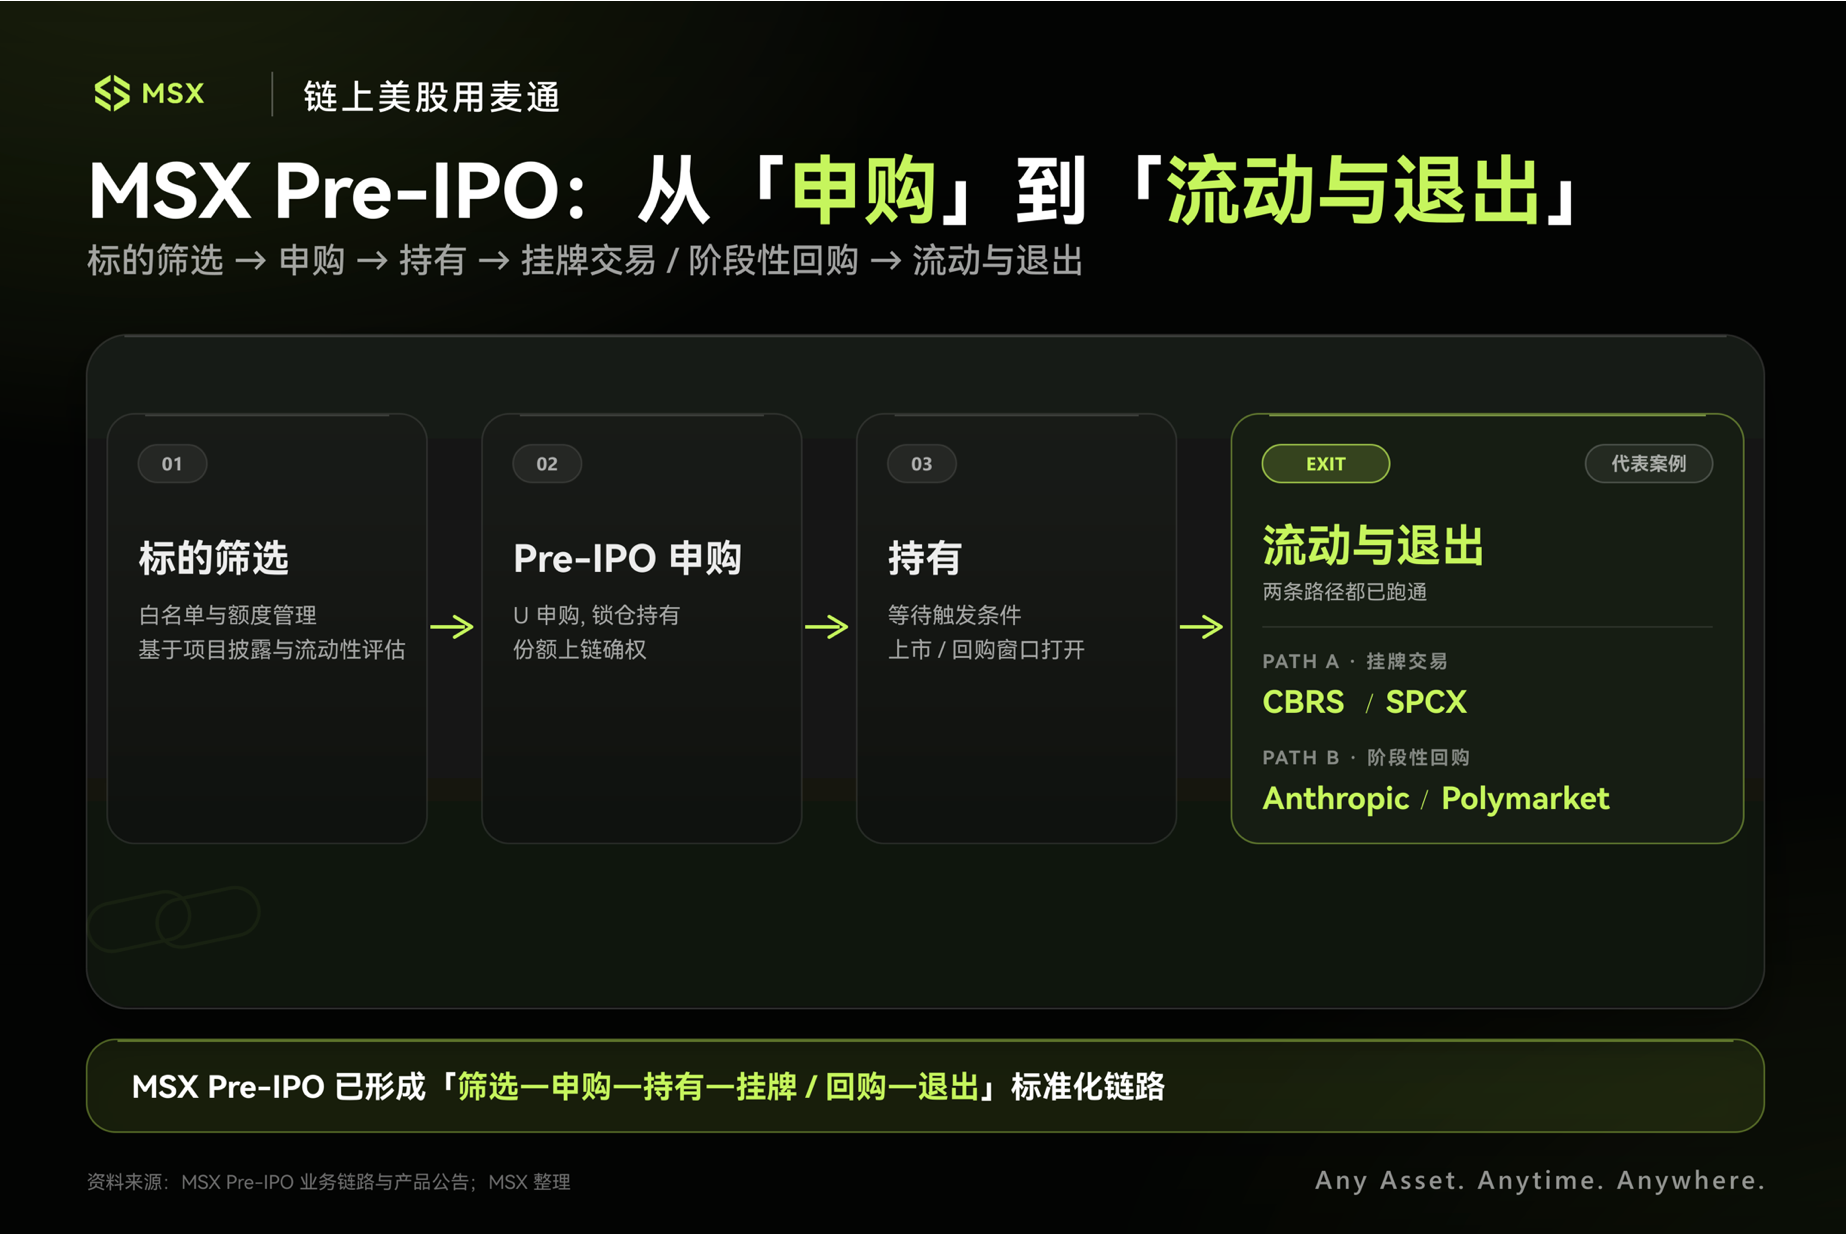Viewport: 1846px width, 1234px height.
Task: Select the 03 step badge
Action: click(921, 464)
